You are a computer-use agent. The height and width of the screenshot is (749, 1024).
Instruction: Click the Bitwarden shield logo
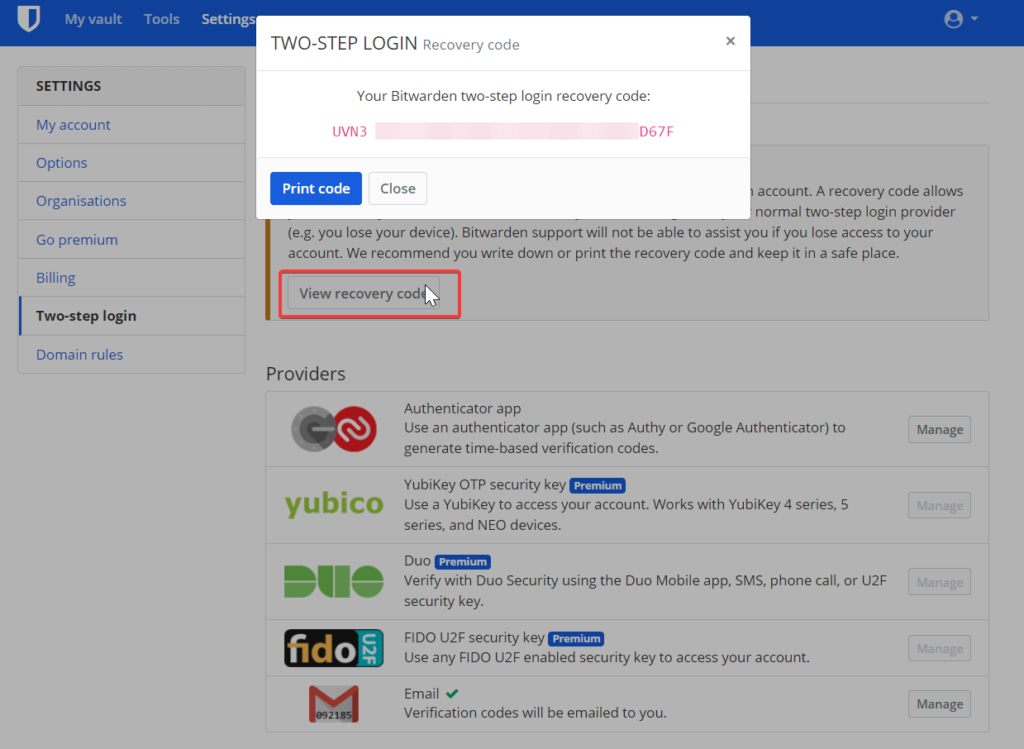pos(29,18)
